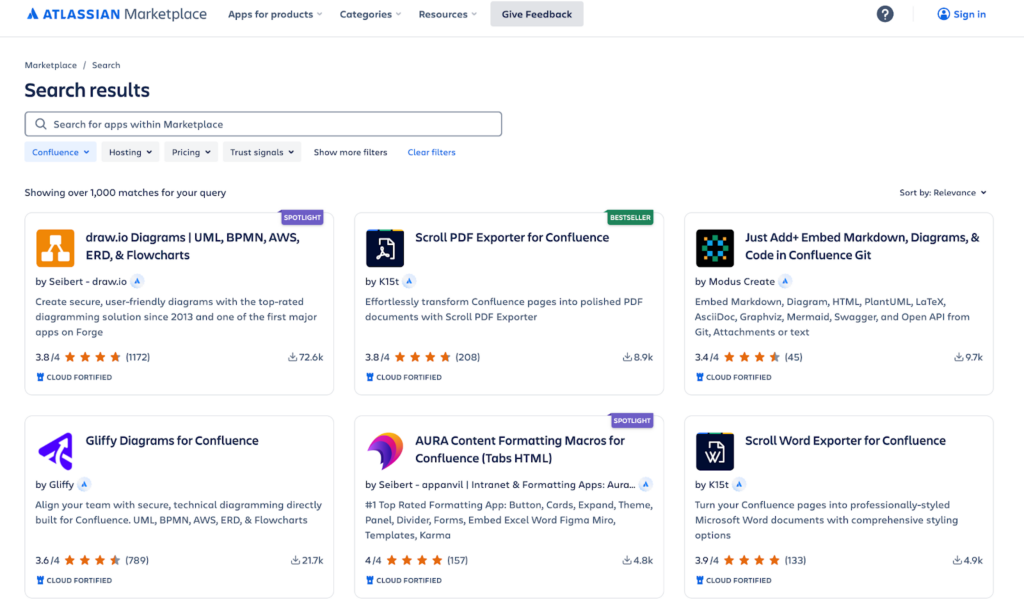
Task: Click partner badge beside K15t on Scroll Word card
Action: tap(739, 485)
